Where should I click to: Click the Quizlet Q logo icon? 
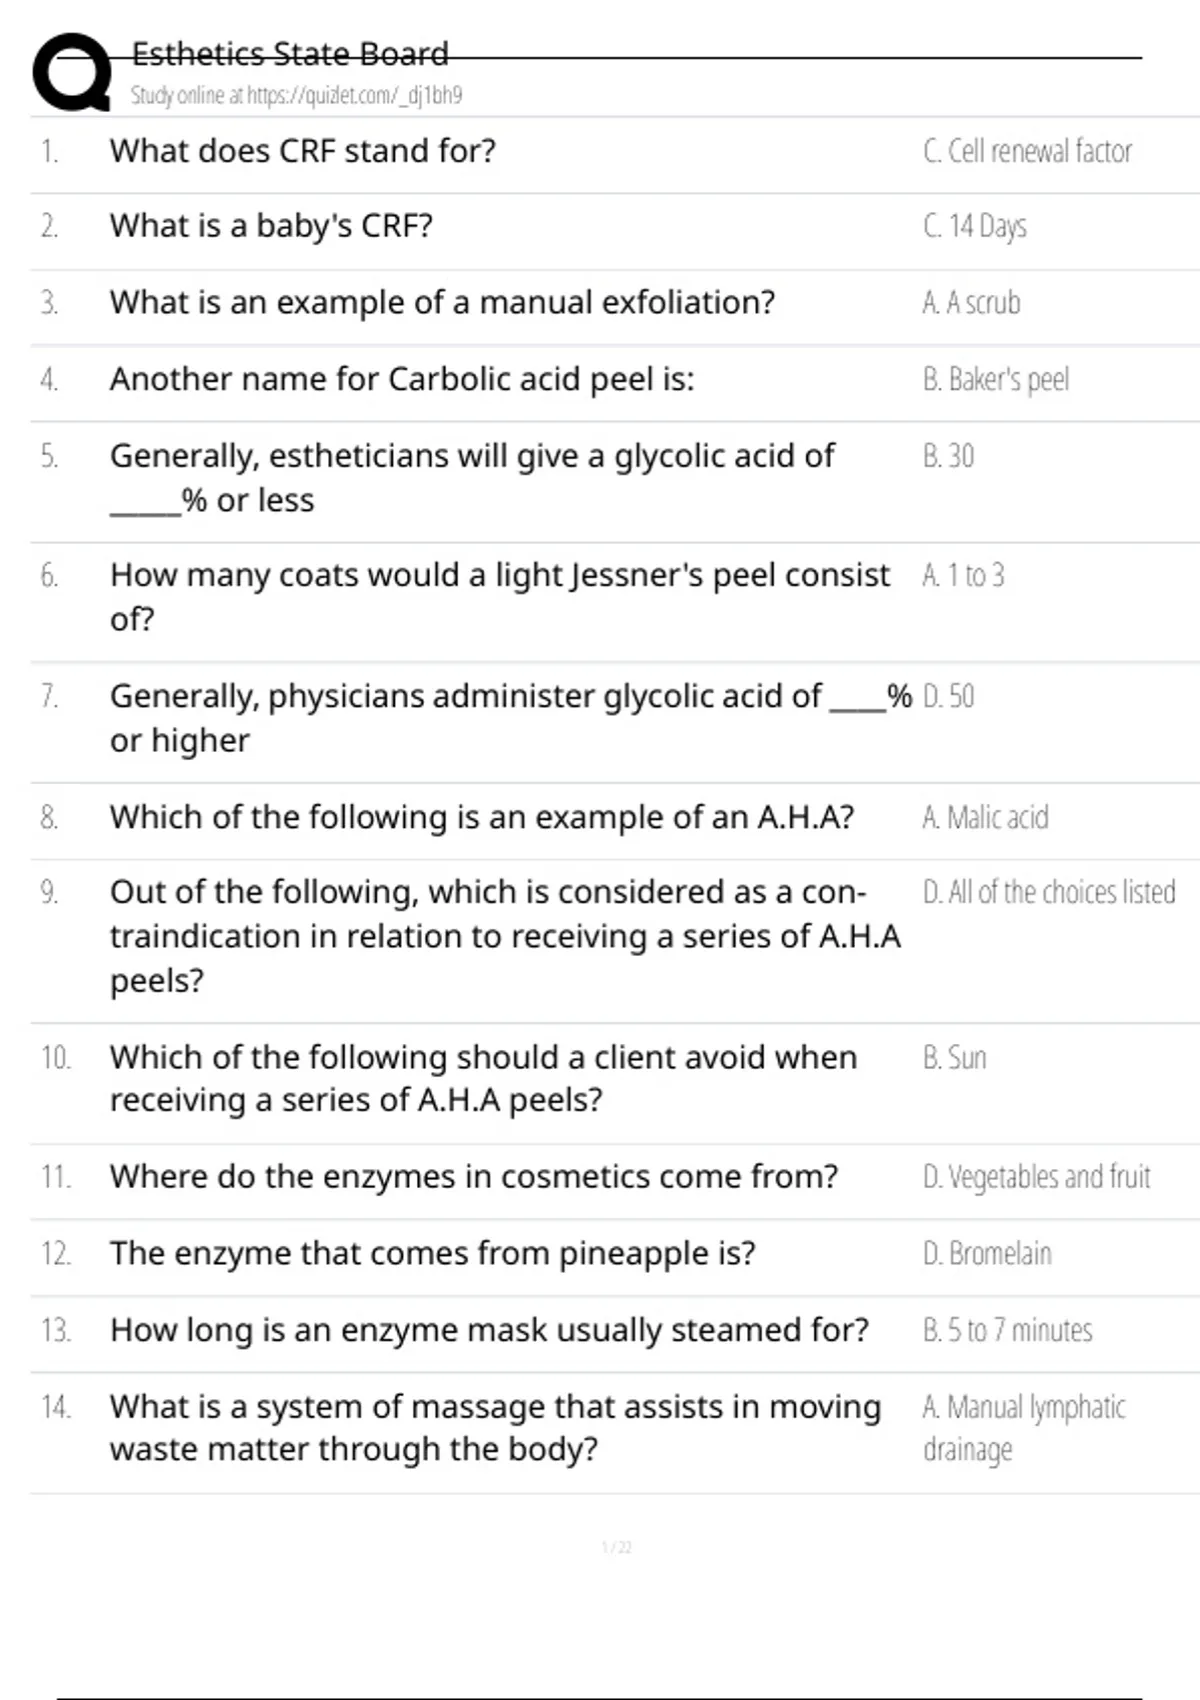click(x=72, y=71)
